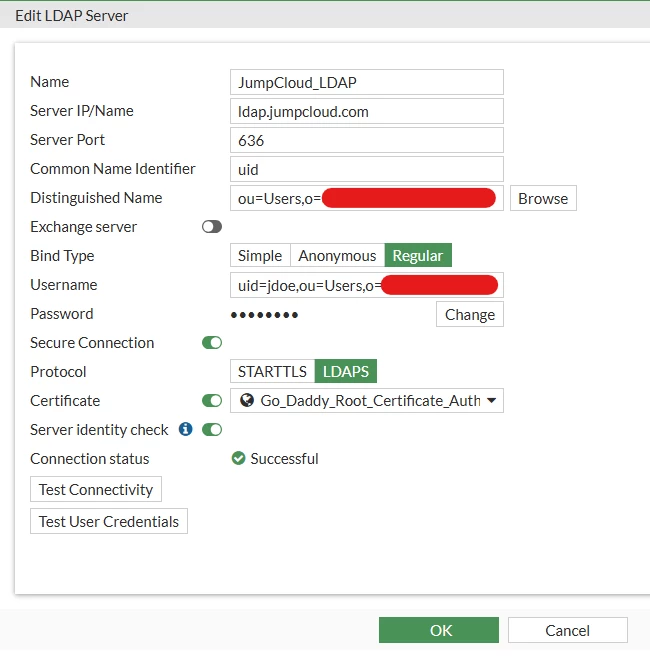Click the green Successful checkmark icon
Screen dimensions: 650x660
(x=238, y=458)
